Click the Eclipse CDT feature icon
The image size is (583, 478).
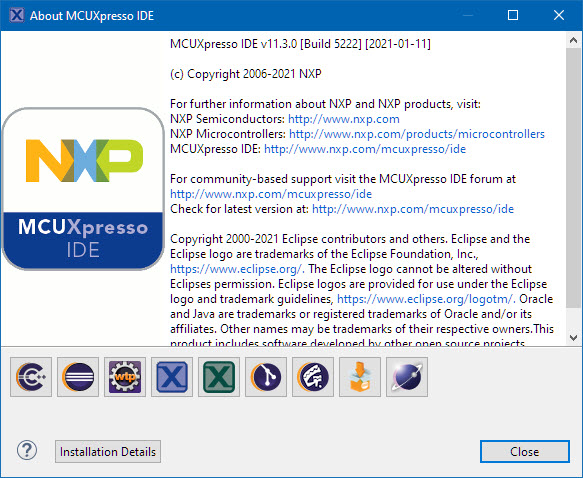tap(31, 377)
